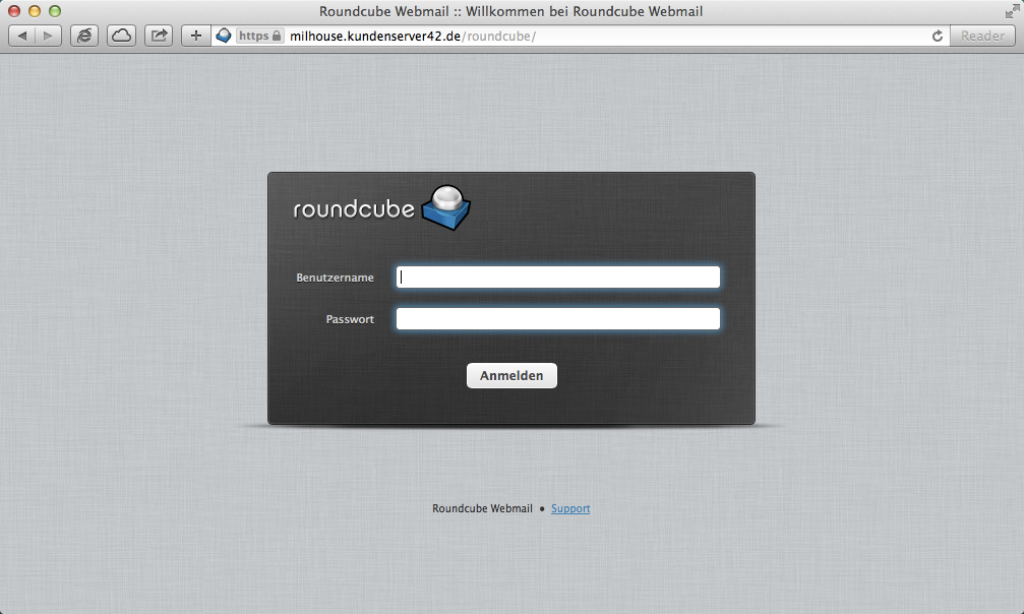The image size is (1024, 614).
Task: Click the 'Roundcube Webmail' footer text
Action: 483,508
